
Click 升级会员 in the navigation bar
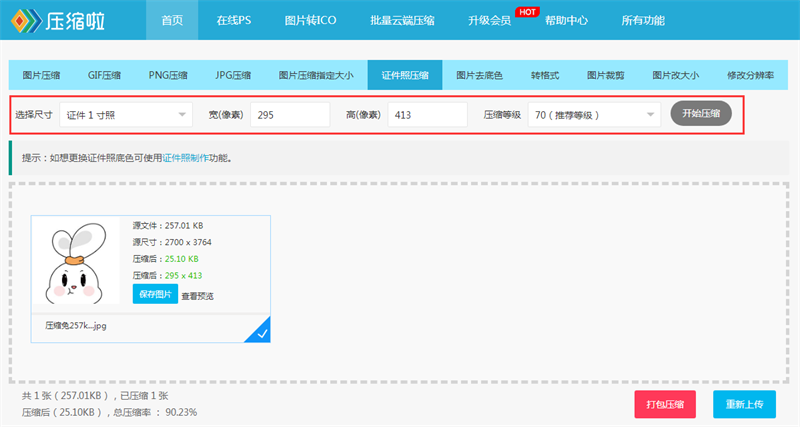489,20
